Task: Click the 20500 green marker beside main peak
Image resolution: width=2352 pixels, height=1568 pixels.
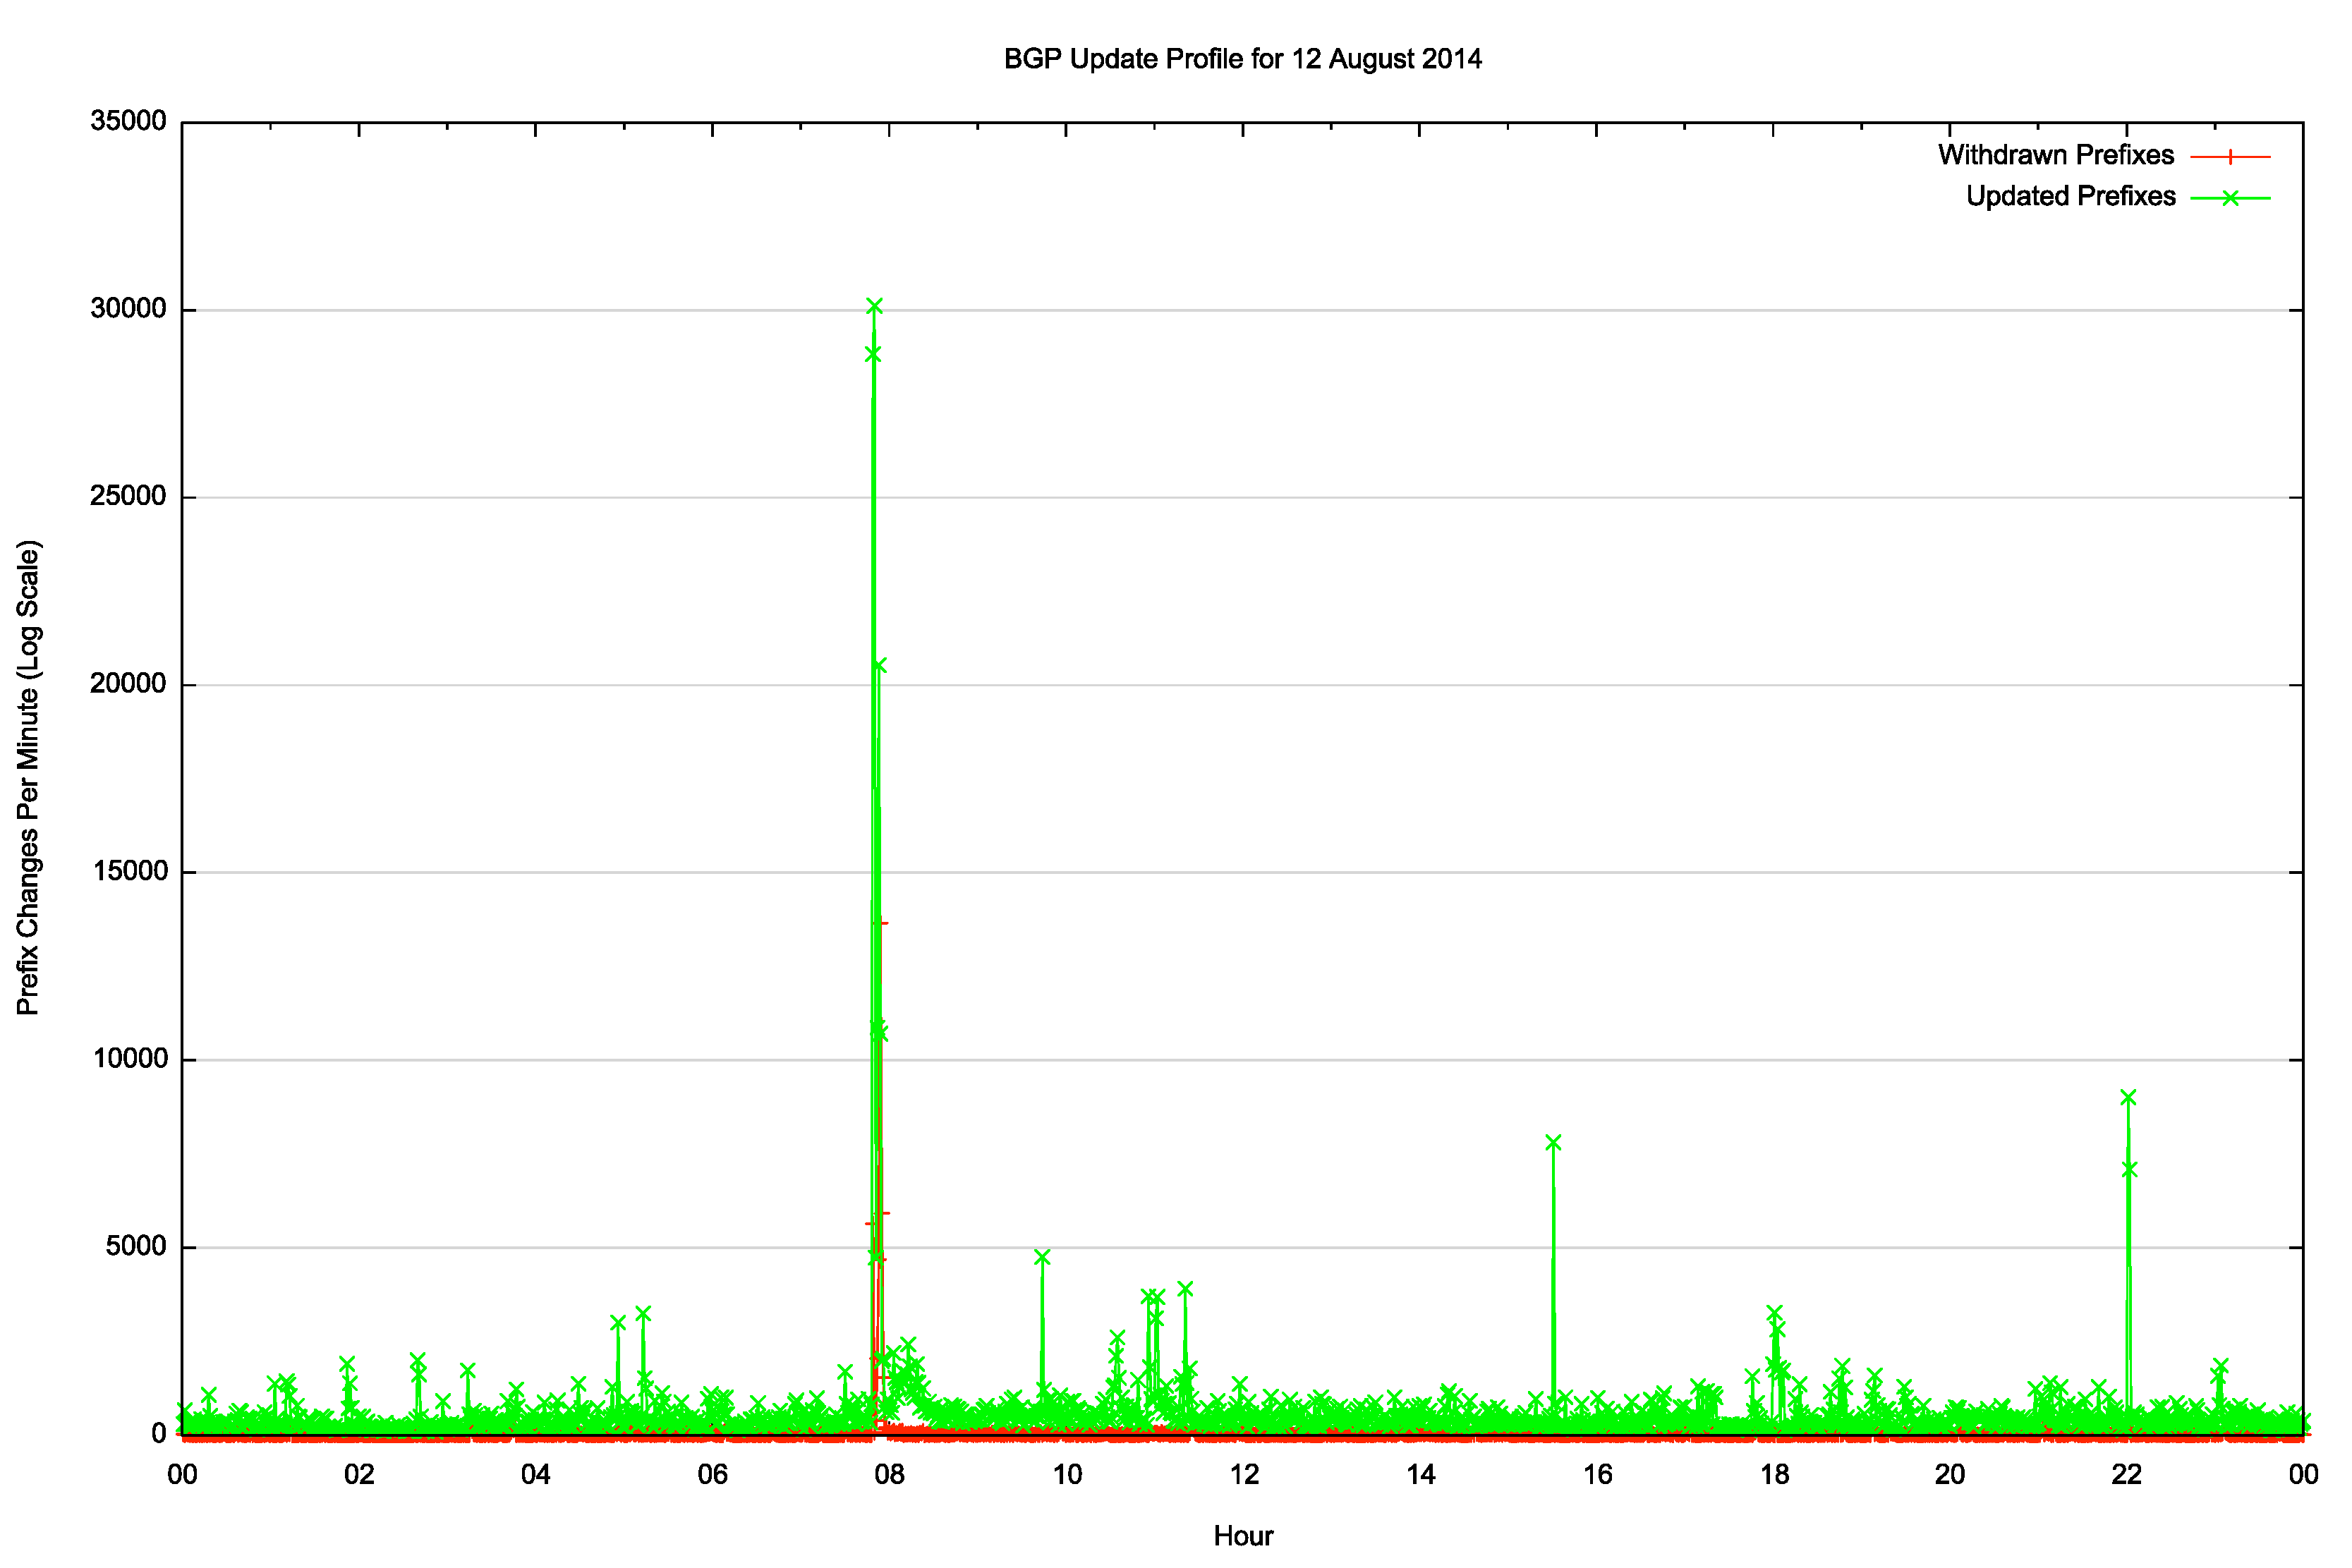Action: click(879, 666)
